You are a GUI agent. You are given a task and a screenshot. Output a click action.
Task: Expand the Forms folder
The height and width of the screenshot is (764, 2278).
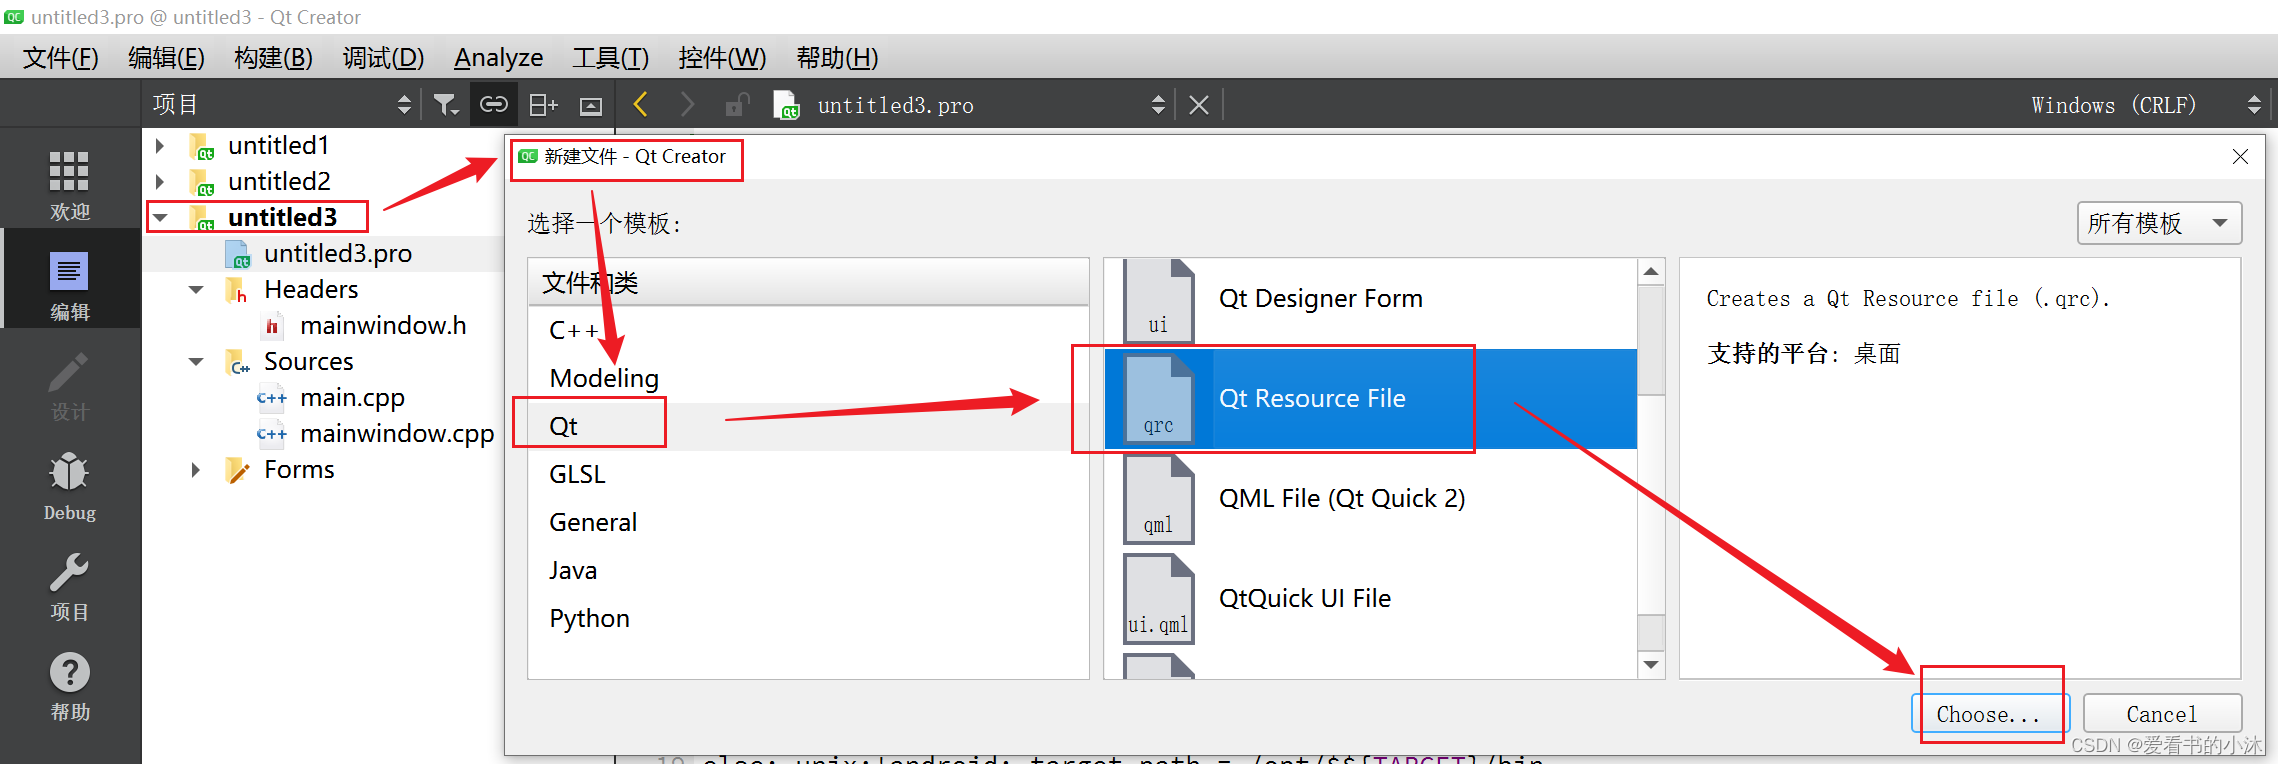pyautogui.click(x=196, y=470)
